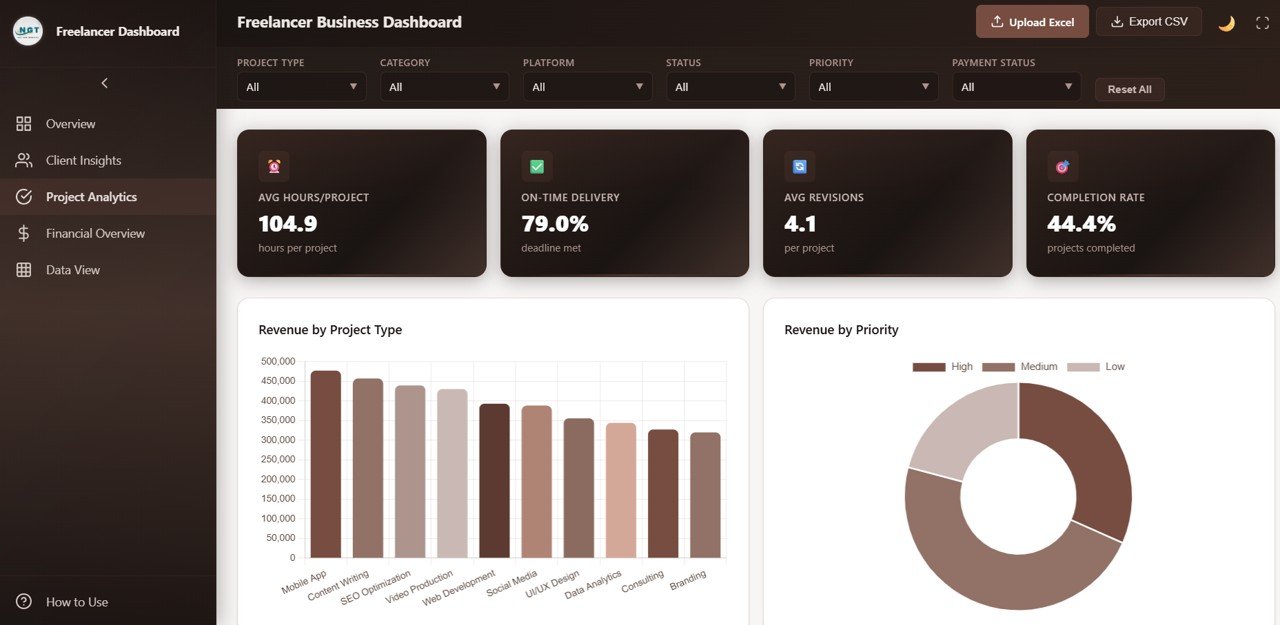Viewport: 1280px width, 625px height.
Task: Click the green checkmark icon on On-Time Delivery card
Action: pos(536,165)
